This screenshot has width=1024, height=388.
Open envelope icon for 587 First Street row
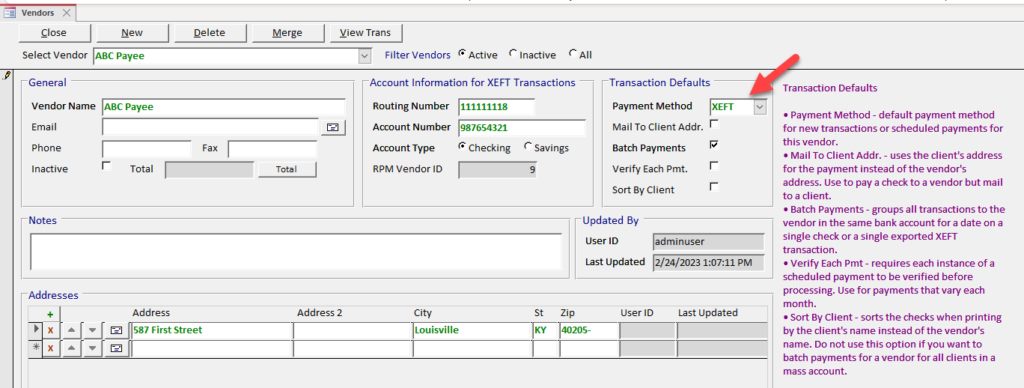(117, 331)
